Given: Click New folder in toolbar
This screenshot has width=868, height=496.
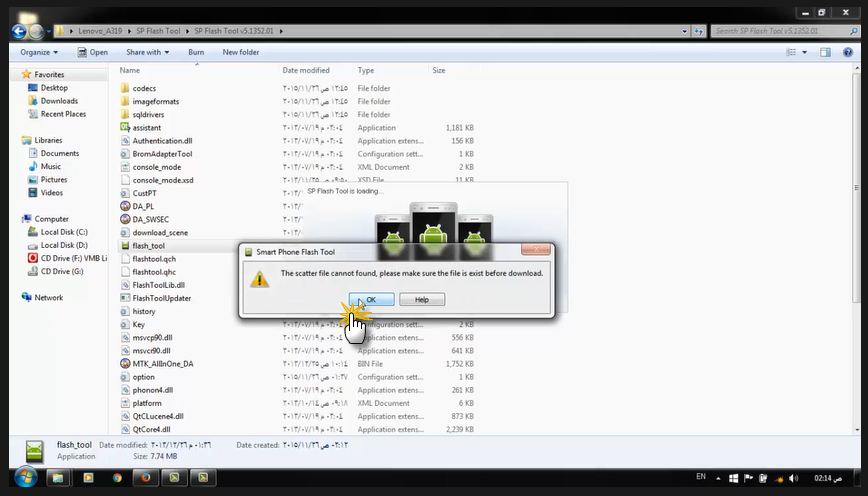Looking at the screenshot, I should (241, 52).
